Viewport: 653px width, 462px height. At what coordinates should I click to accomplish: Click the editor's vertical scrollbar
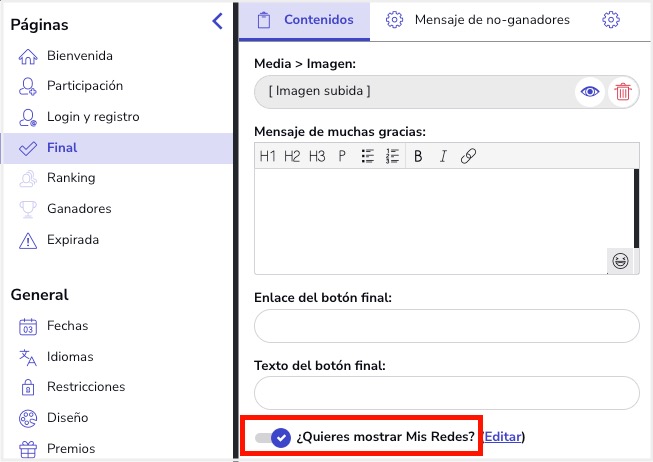point(636,208)
